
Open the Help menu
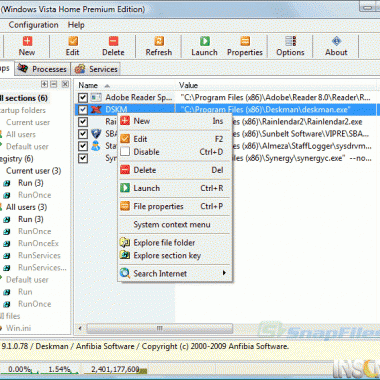tap(76, 25)
